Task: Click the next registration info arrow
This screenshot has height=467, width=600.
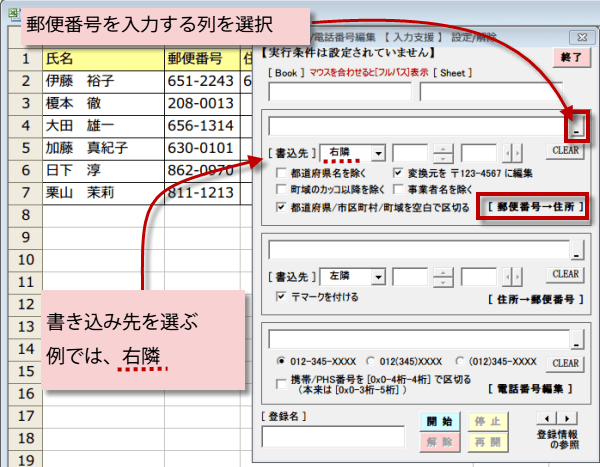Action: 567,418
